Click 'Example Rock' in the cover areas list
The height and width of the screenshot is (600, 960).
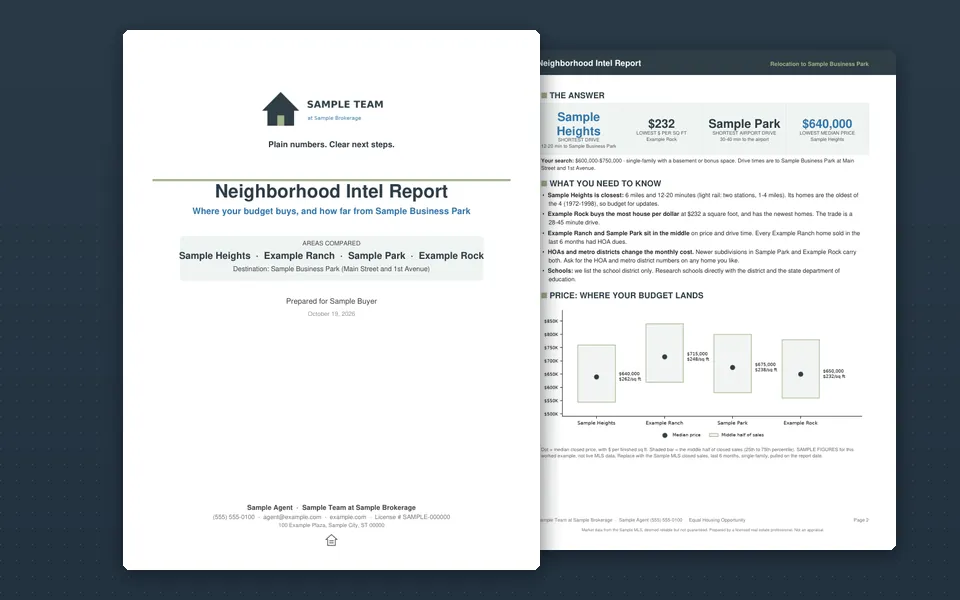[451, 256]
